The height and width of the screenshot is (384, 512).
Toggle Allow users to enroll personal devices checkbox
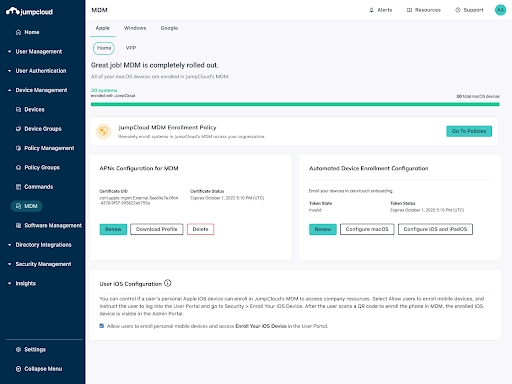(x=102, y=326)
